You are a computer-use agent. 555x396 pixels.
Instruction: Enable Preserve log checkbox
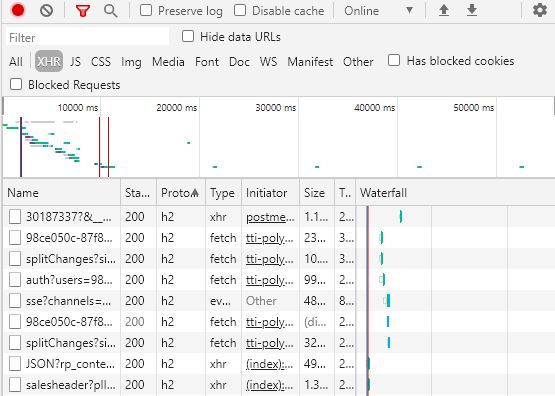pyautogui.click(x=146, y=10)
